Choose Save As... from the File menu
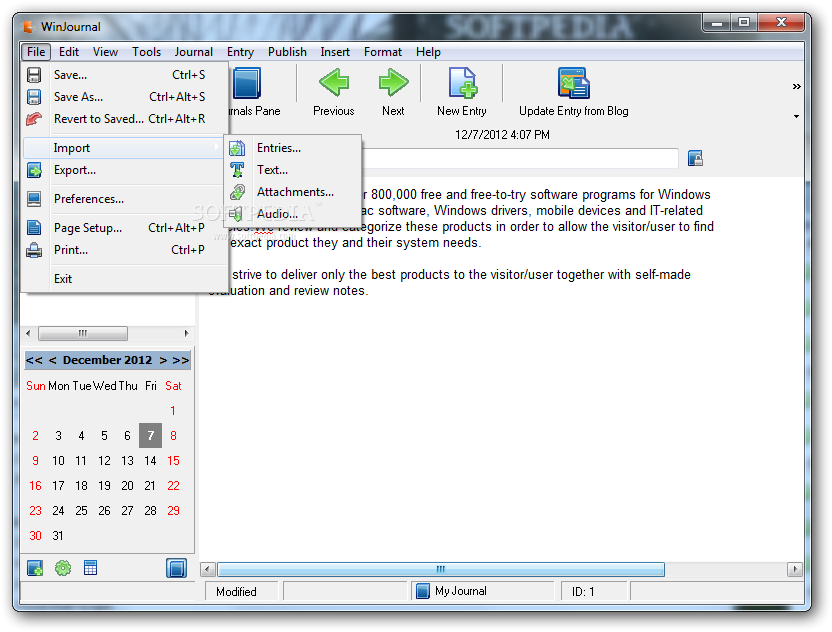832x632 pixels. [123, 97]
